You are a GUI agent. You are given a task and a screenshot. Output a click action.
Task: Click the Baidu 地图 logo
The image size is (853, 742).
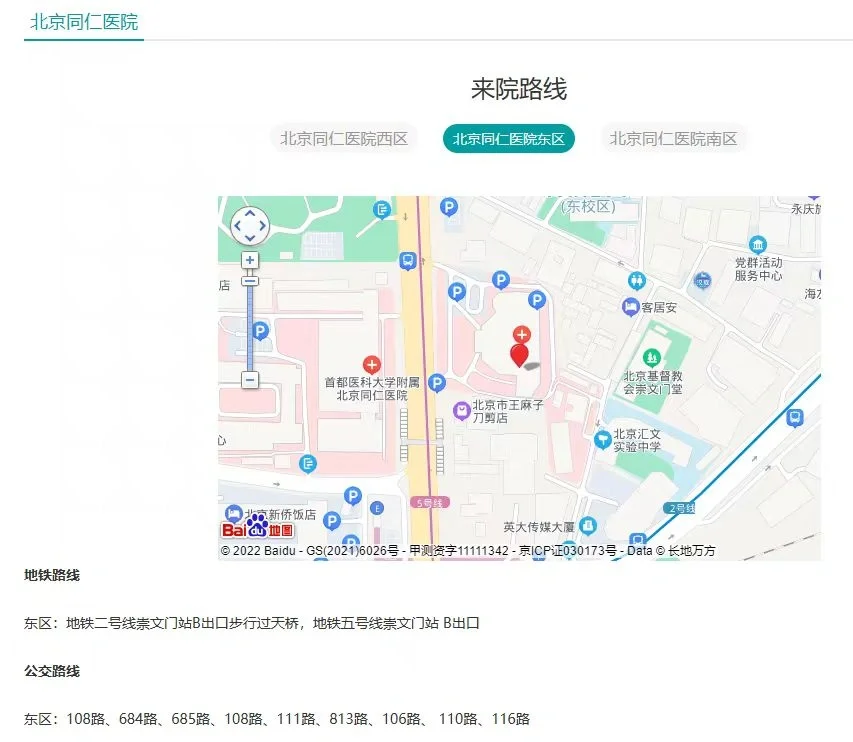(x=257, y=527)
